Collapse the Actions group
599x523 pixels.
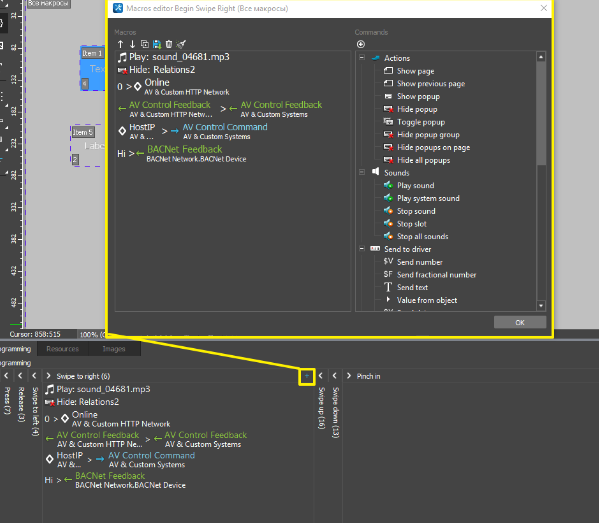click(362, 58)
